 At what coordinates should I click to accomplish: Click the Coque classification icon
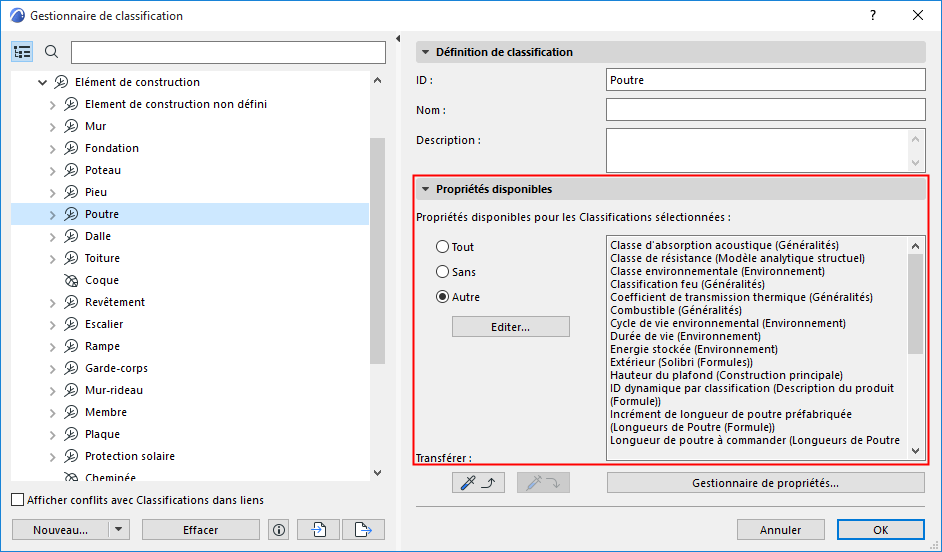coord(71,280)
